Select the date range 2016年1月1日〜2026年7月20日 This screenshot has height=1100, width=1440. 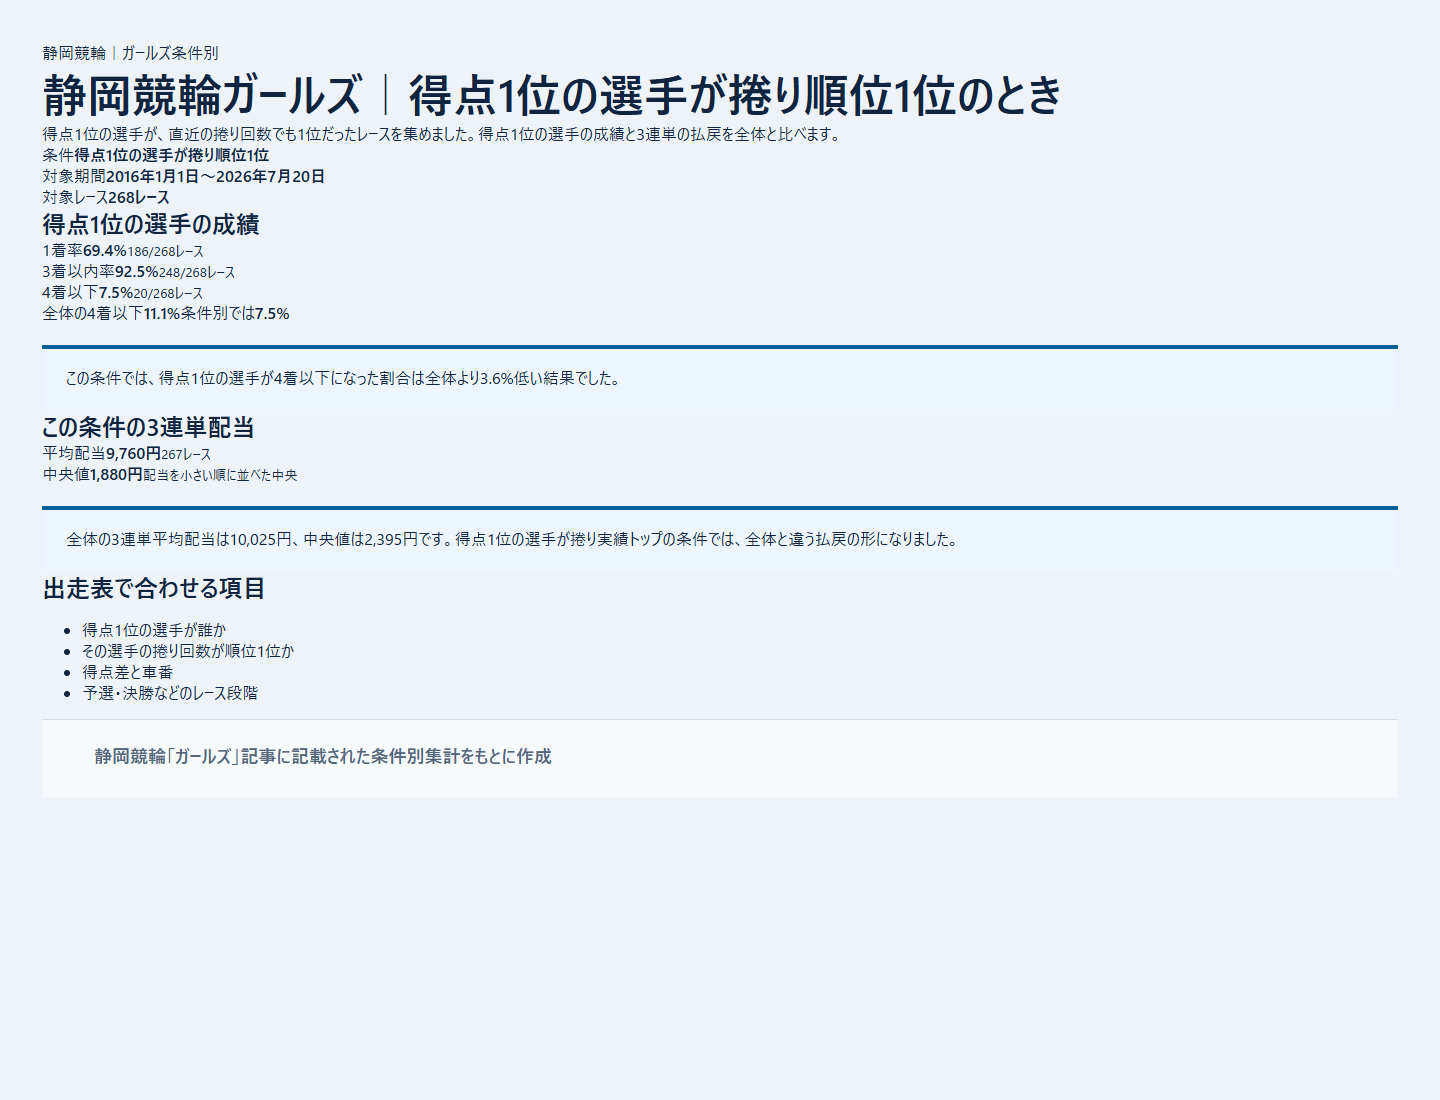(216, 176)
